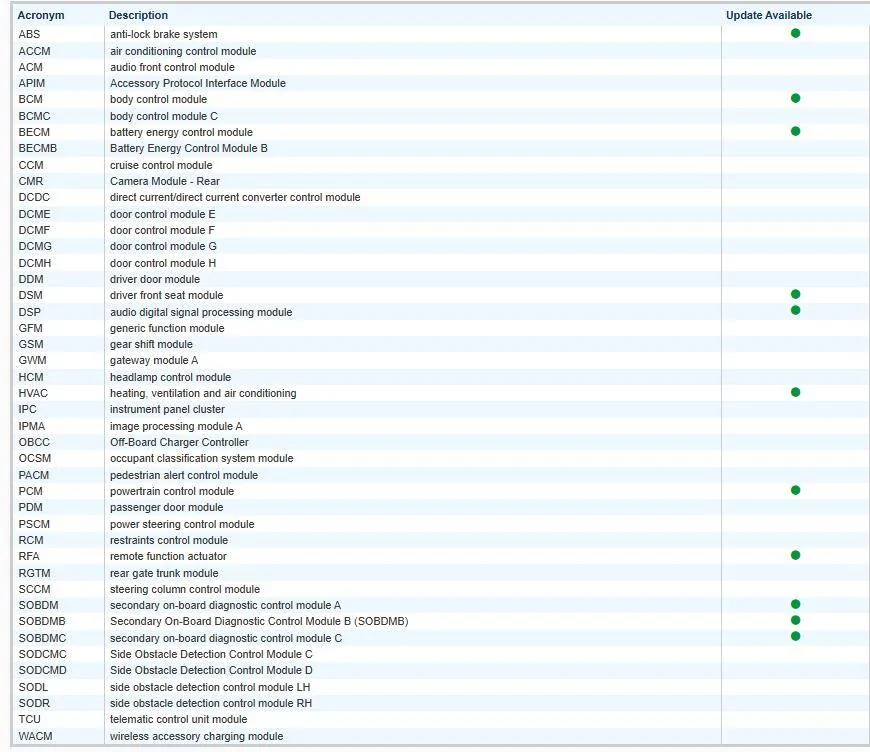Select 'driver door module' description
The image size is (870, 752).
(155, 279)
